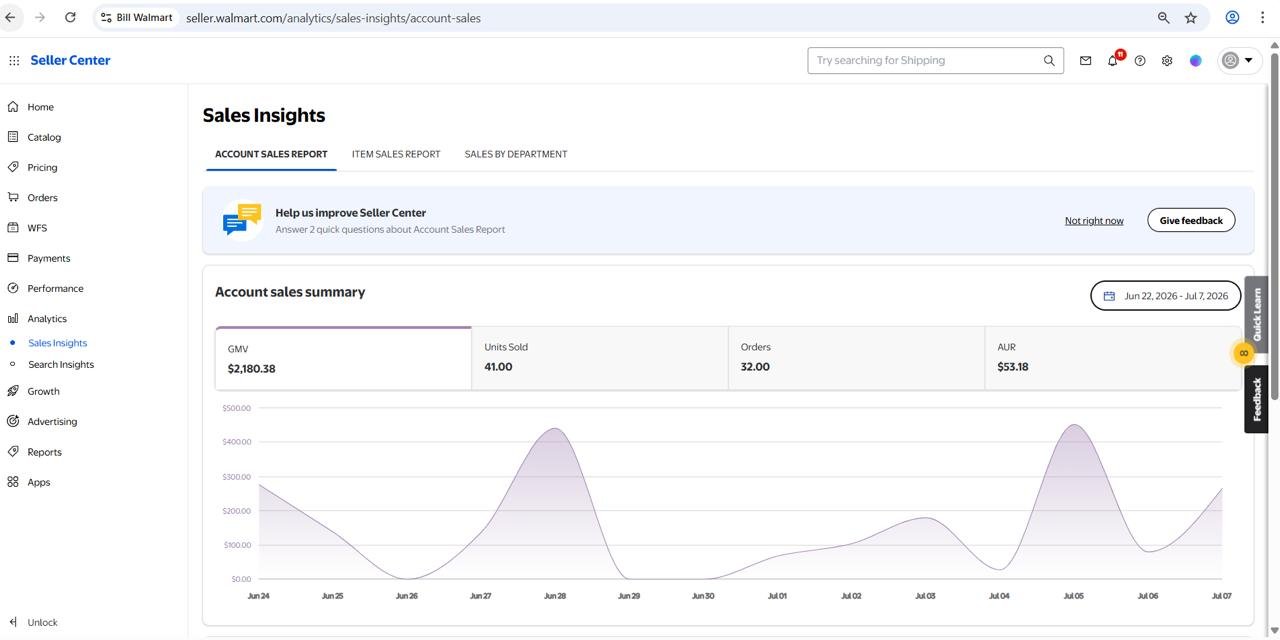Click the Try searching for Shipping field
1280x640 pixels.
925,61
